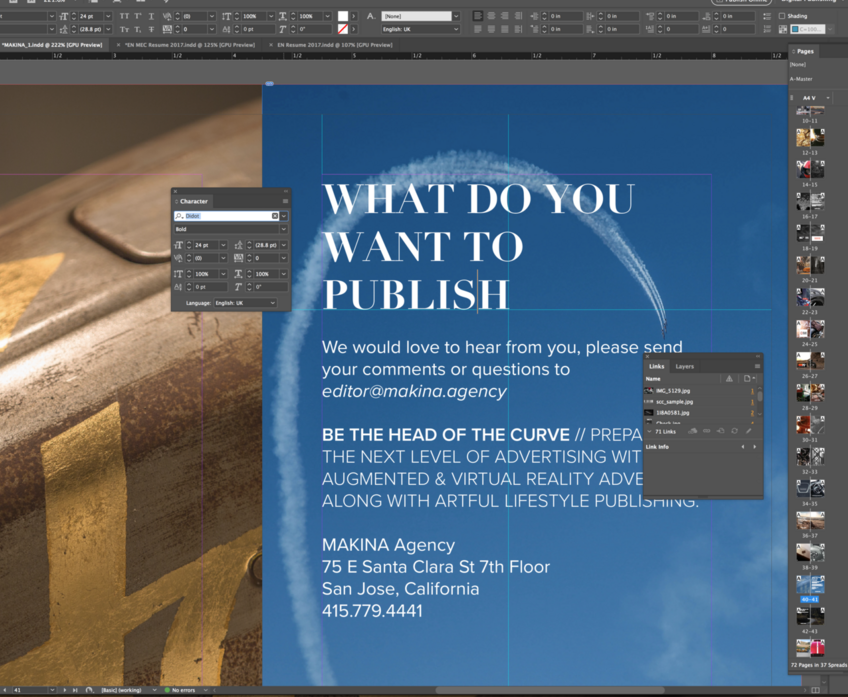
Task: Open the font style dropdown showing Bold
Action: coord(283,229)
